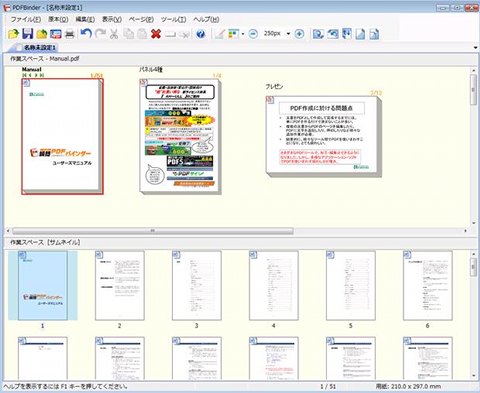Screen dimensions: 480x393
Task: Open the tab list arrow at right of tab bar
Action: [x=475, y=48]
